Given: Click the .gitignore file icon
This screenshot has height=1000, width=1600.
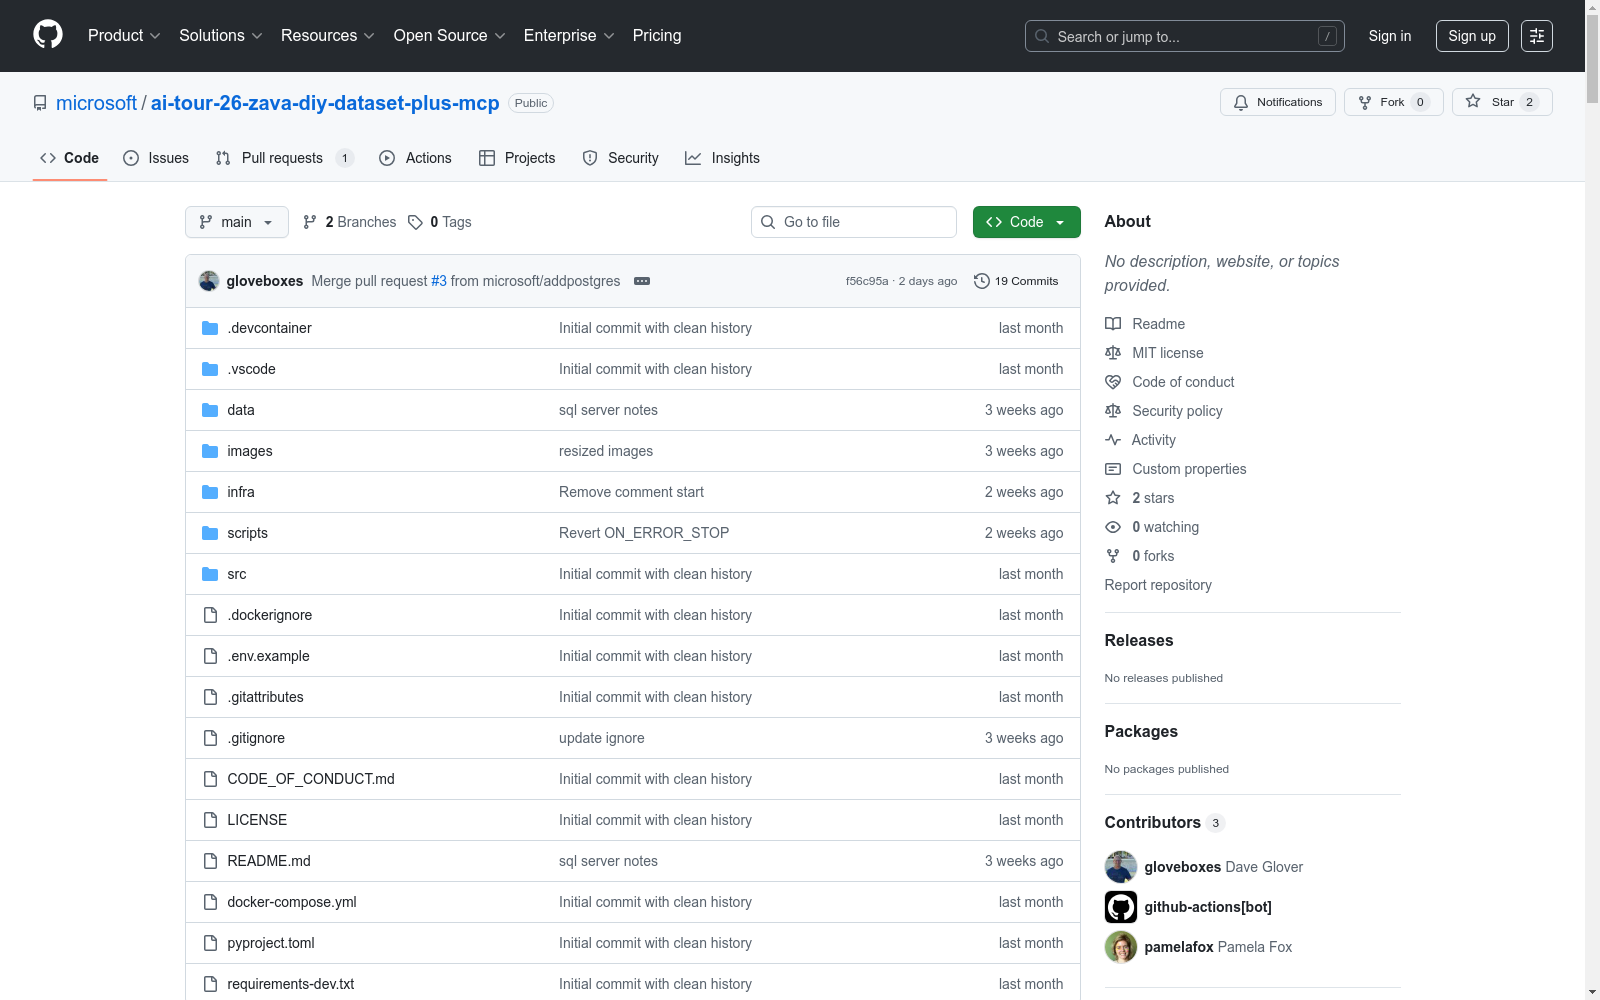Looking at the screenshot, I should (210, 738).
